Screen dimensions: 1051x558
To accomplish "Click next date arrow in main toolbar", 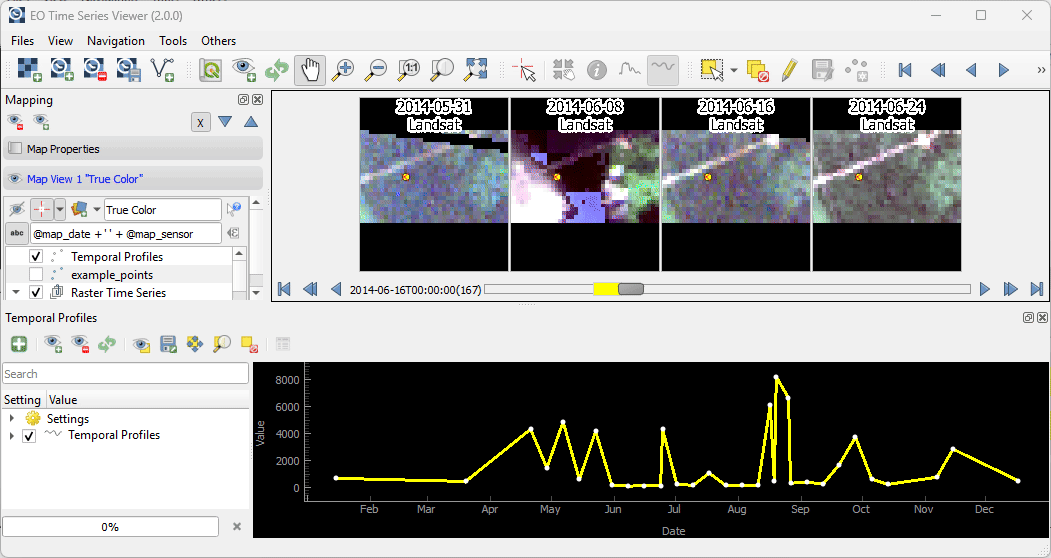I will pos(1003,69).
